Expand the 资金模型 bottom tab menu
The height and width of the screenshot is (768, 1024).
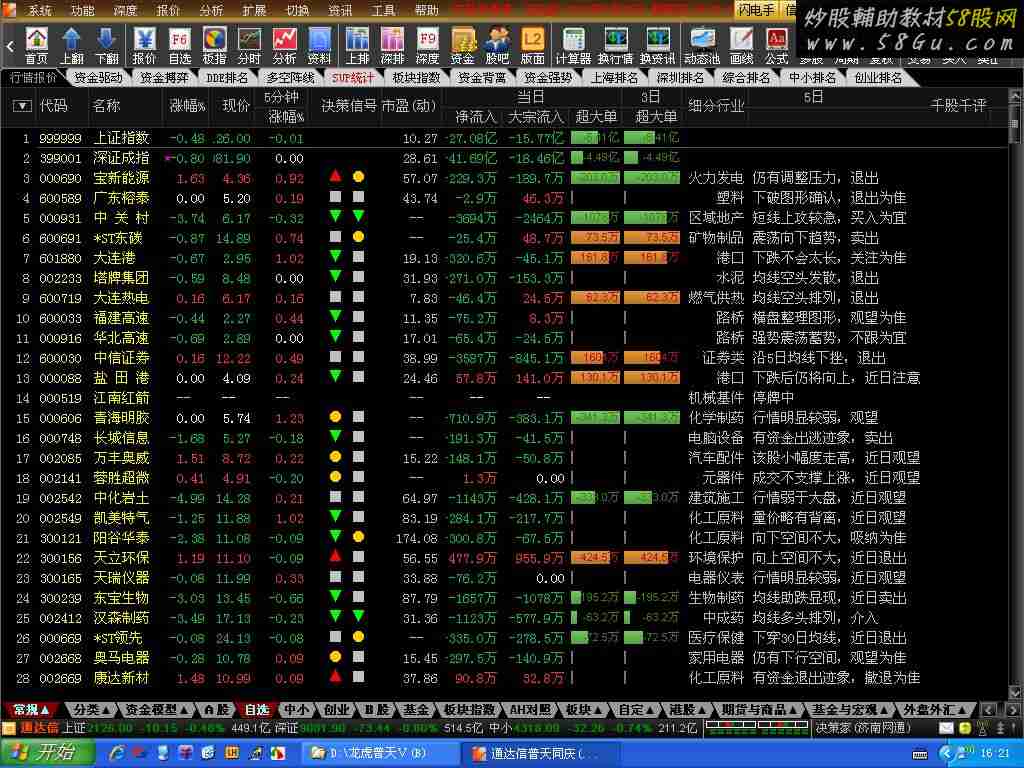[157, 709]
